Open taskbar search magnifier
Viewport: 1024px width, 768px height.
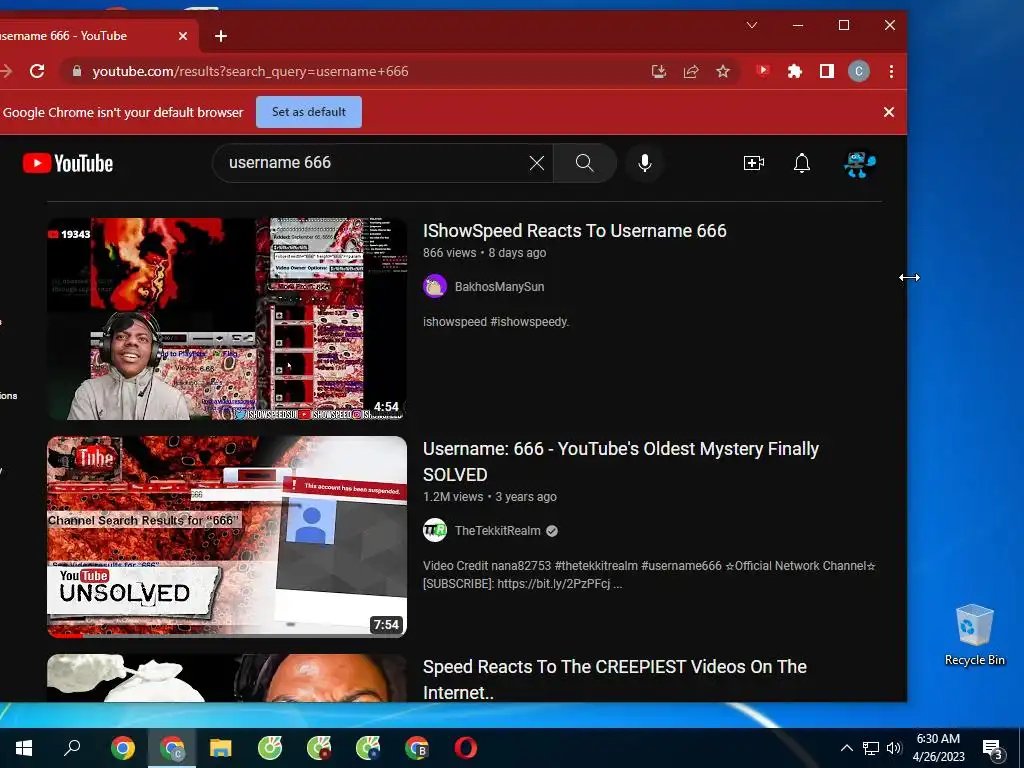72,748
